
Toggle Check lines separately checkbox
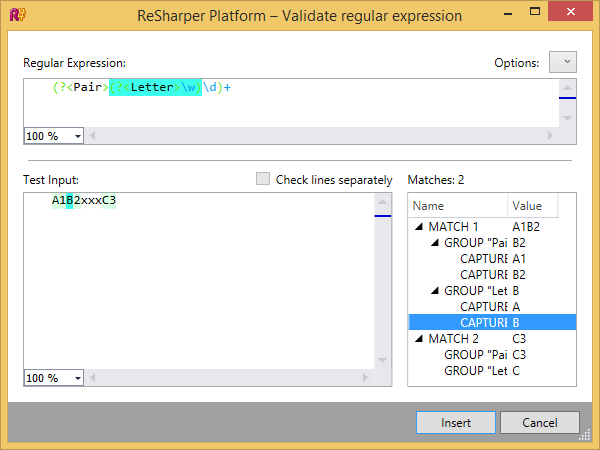coord(263,179)
